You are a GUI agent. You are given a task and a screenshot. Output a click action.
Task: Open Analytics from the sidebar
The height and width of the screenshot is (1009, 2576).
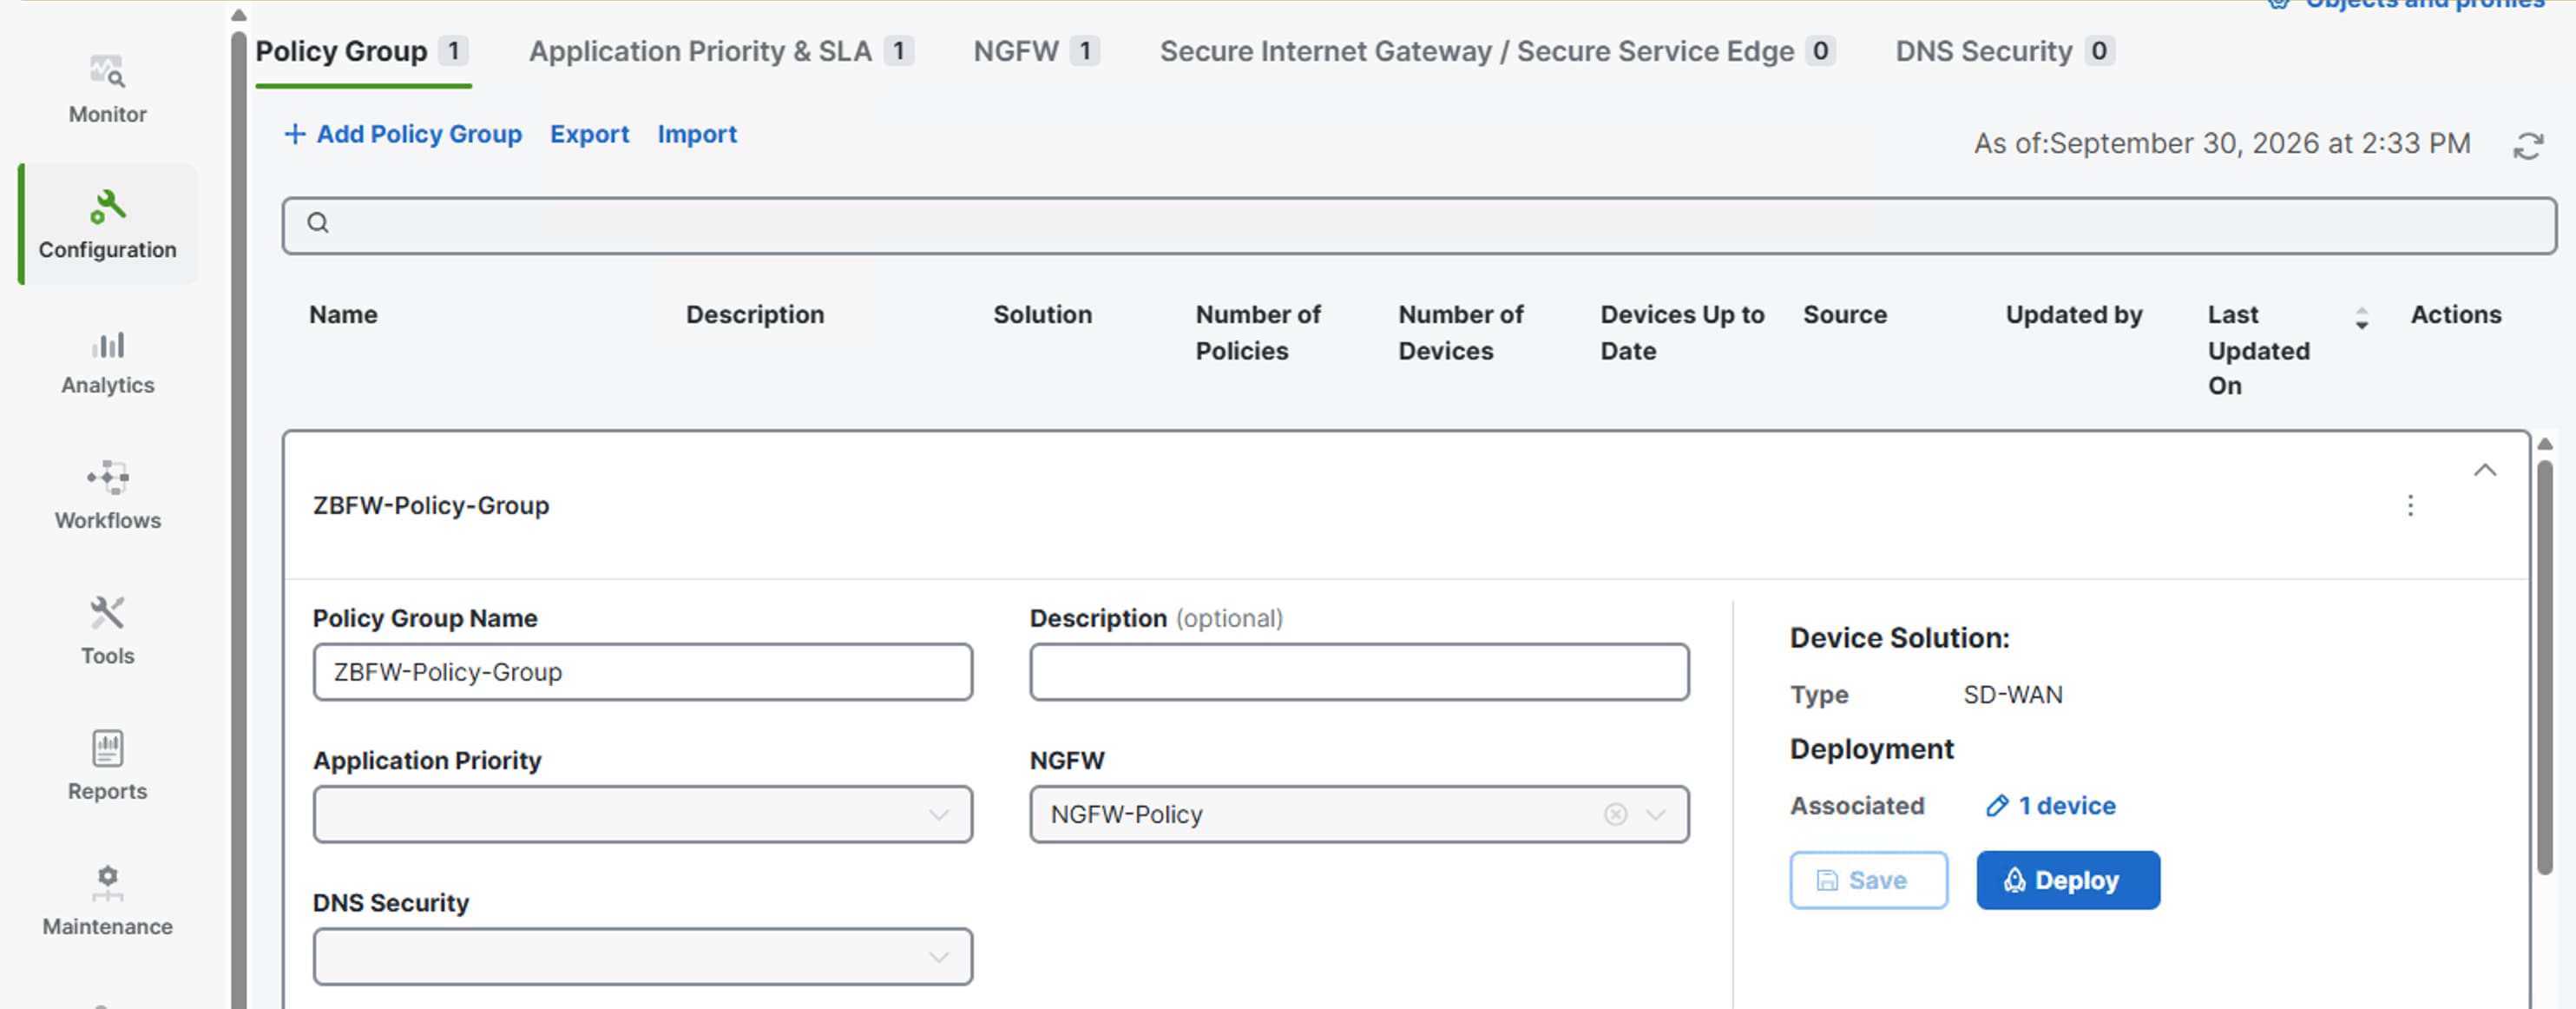coord(107,362)
